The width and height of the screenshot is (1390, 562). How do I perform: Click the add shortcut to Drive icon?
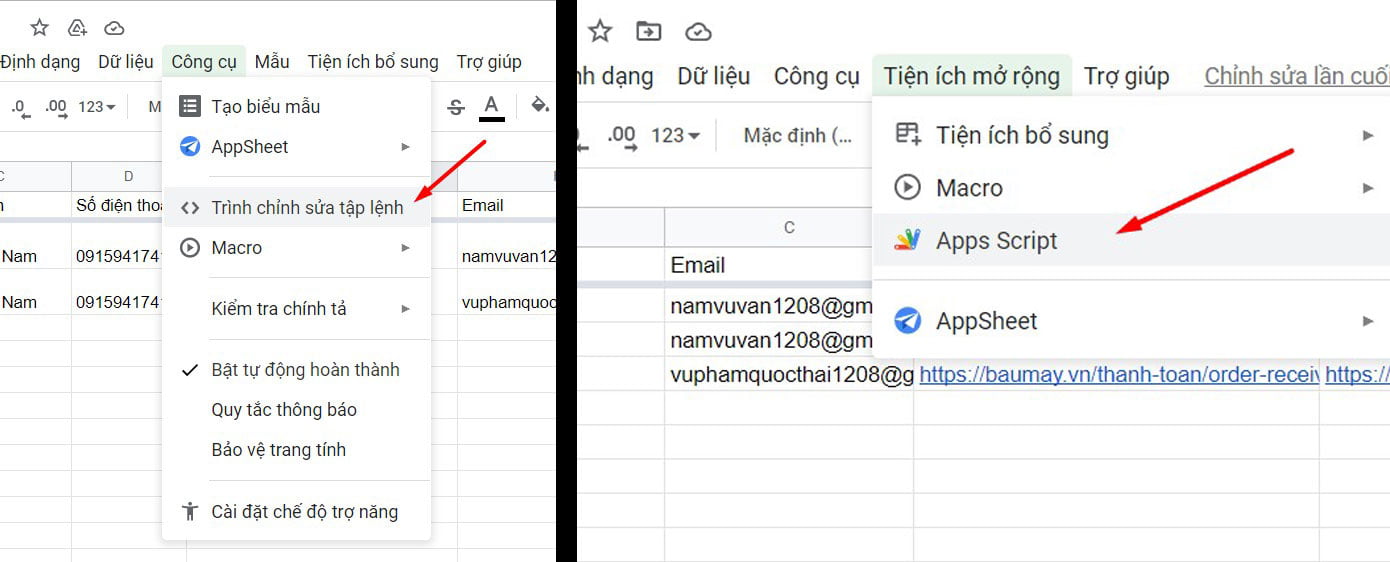[x=77, y=28]
